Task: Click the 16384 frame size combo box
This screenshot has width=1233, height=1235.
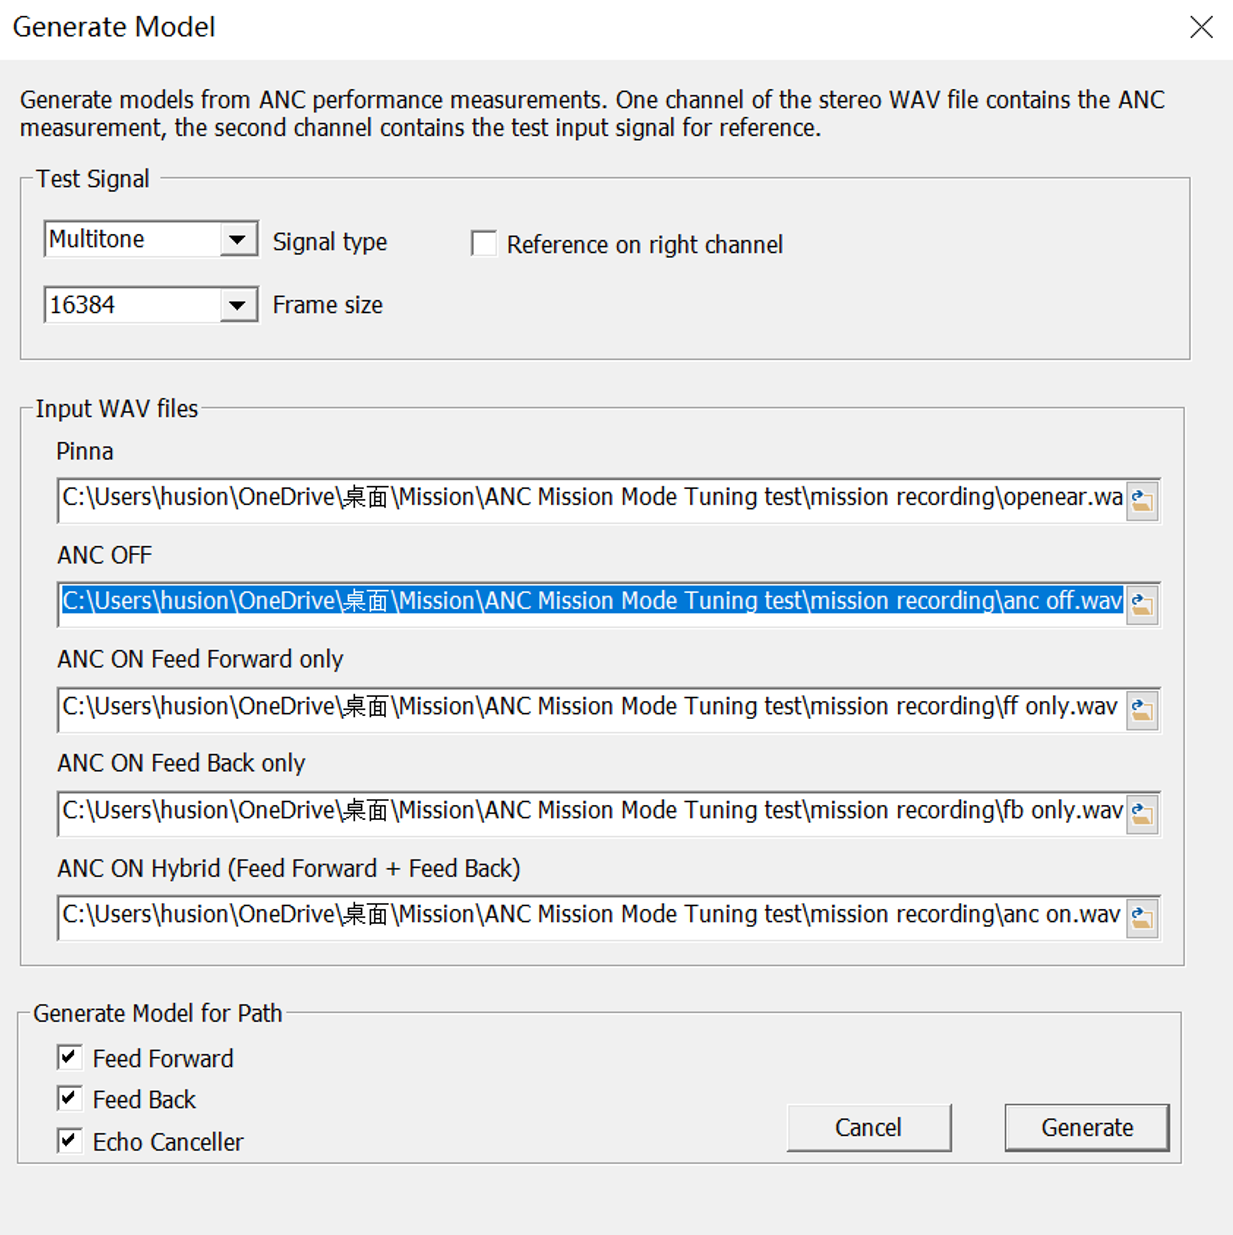Action: pyautogui.click(x=132, y=305)
